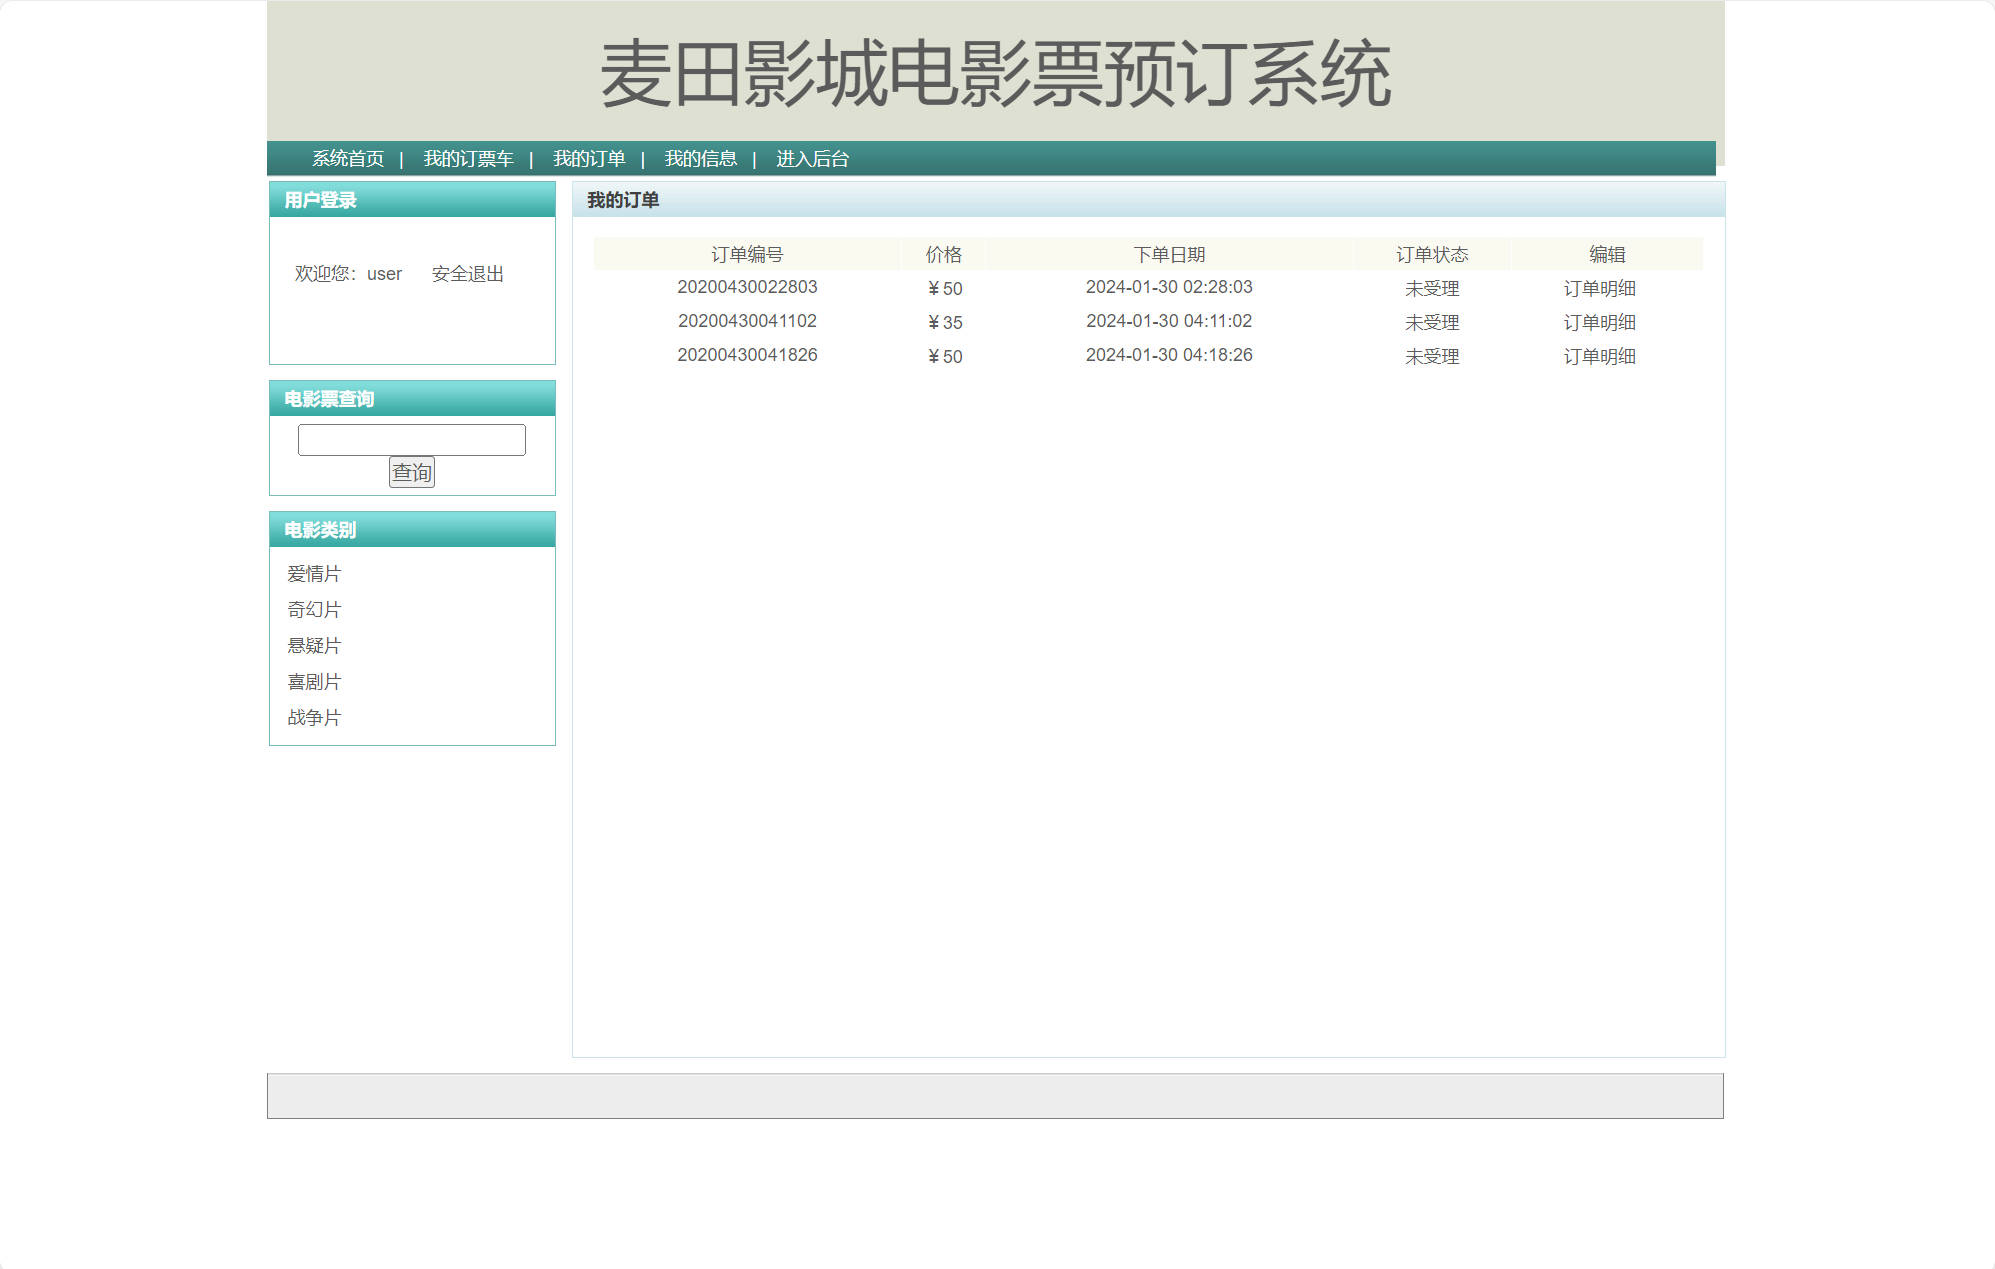Open the 爱情片 movie category
This screenshot has height=1269, width=1995.
tap(313, 573)
